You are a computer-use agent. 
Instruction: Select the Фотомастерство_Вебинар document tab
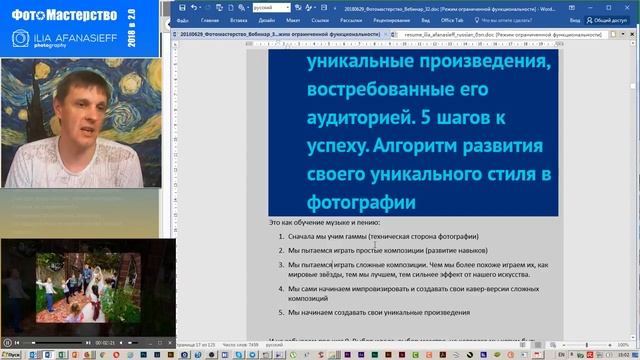click(280, 35)
